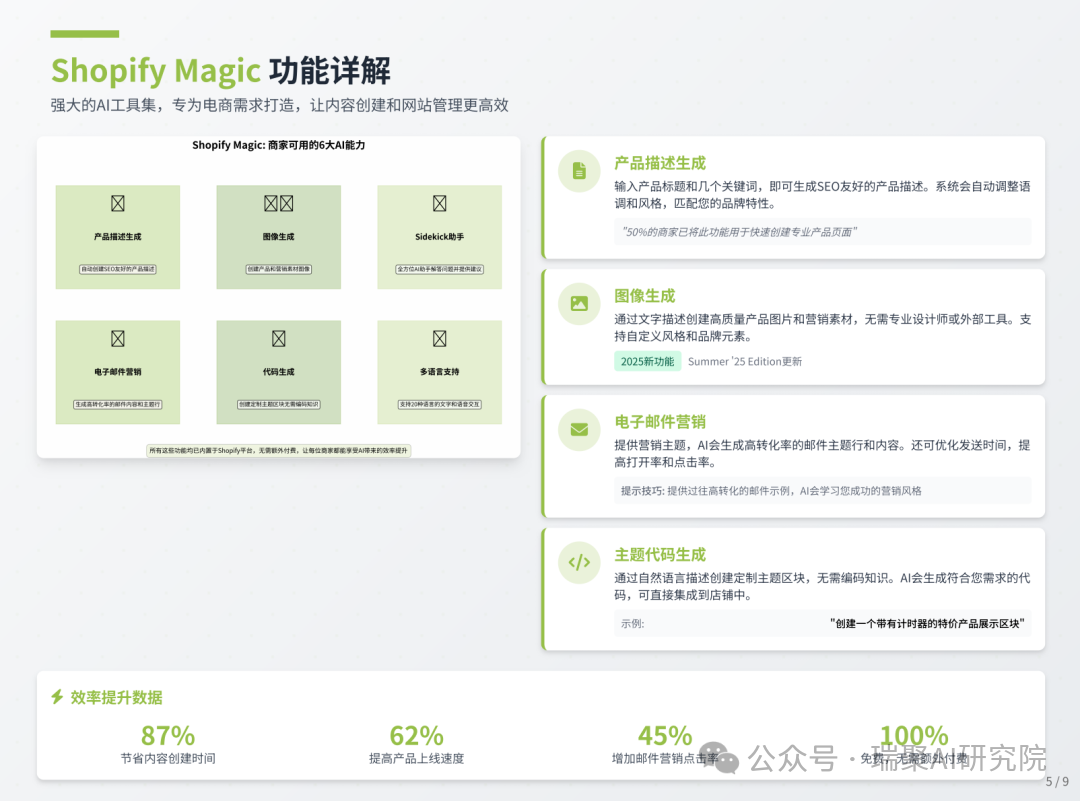Screen dimensions: 1080x801
Task: Click the caption 创建产品和营销素材图像
Action: coord(278,269)
